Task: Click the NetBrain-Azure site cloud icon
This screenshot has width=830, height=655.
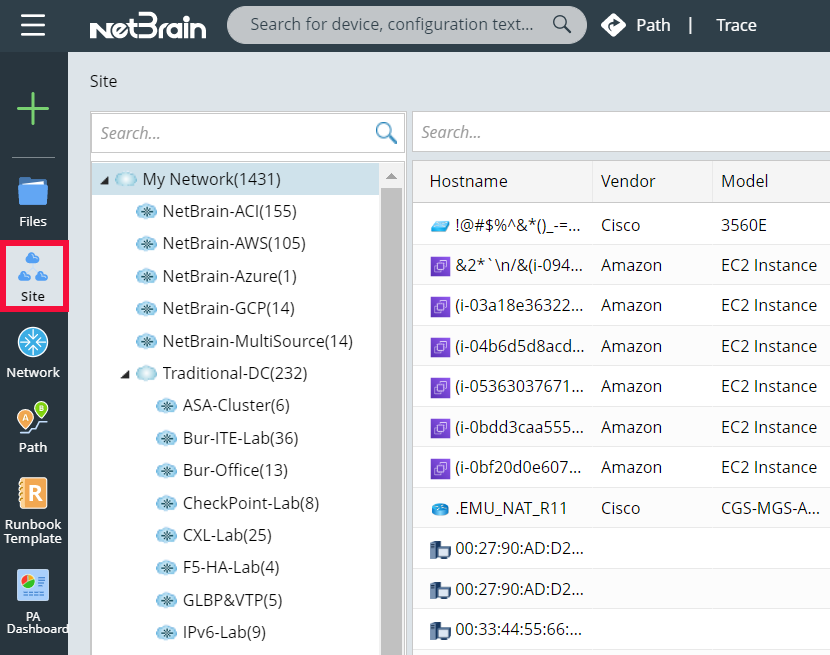Action: [146, 276]
